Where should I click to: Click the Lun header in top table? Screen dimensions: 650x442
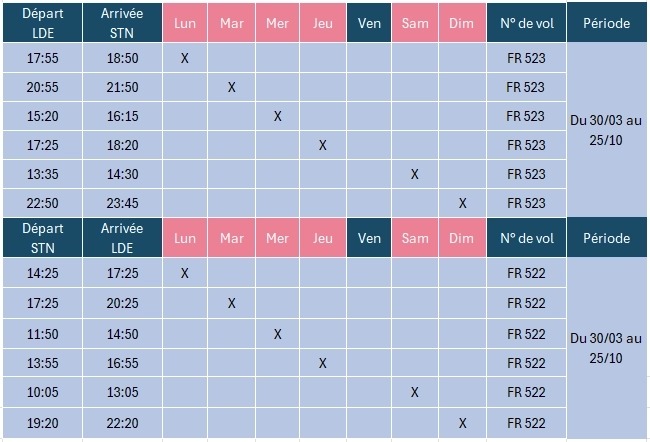185,23
